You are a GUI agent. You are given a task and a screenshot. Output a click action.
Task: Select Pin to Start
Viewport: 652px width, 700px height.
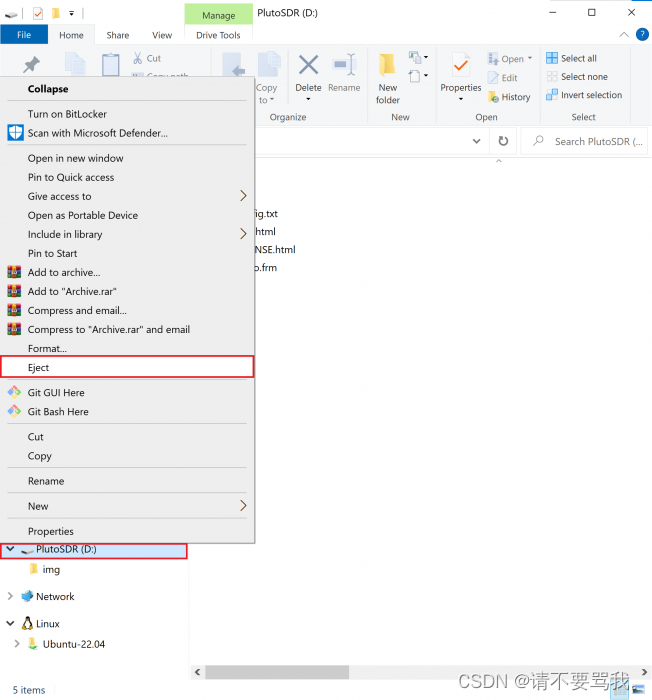pos(128,253)
